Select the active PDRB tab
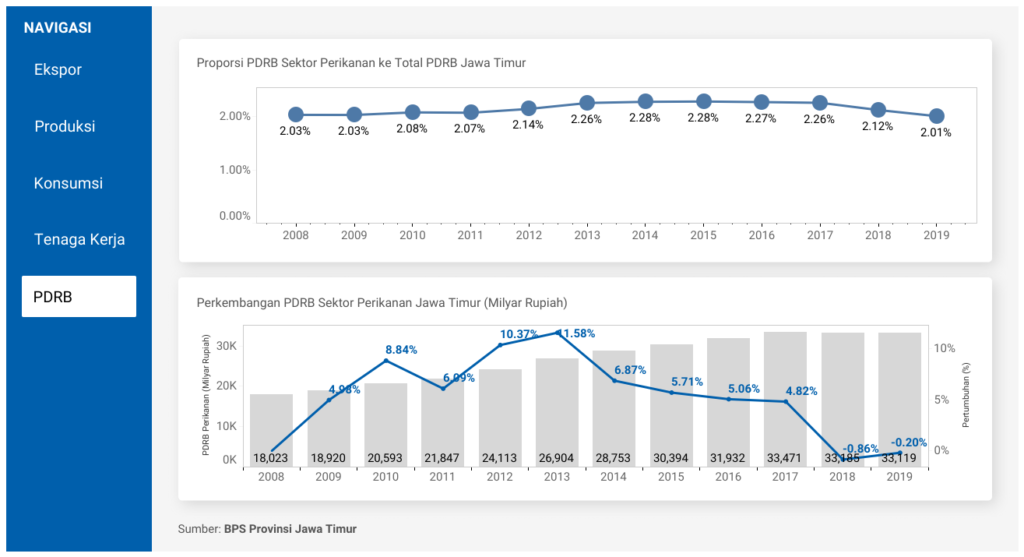Image resolution: width=1024 pixels, height=557 pixels. [79, 297]
